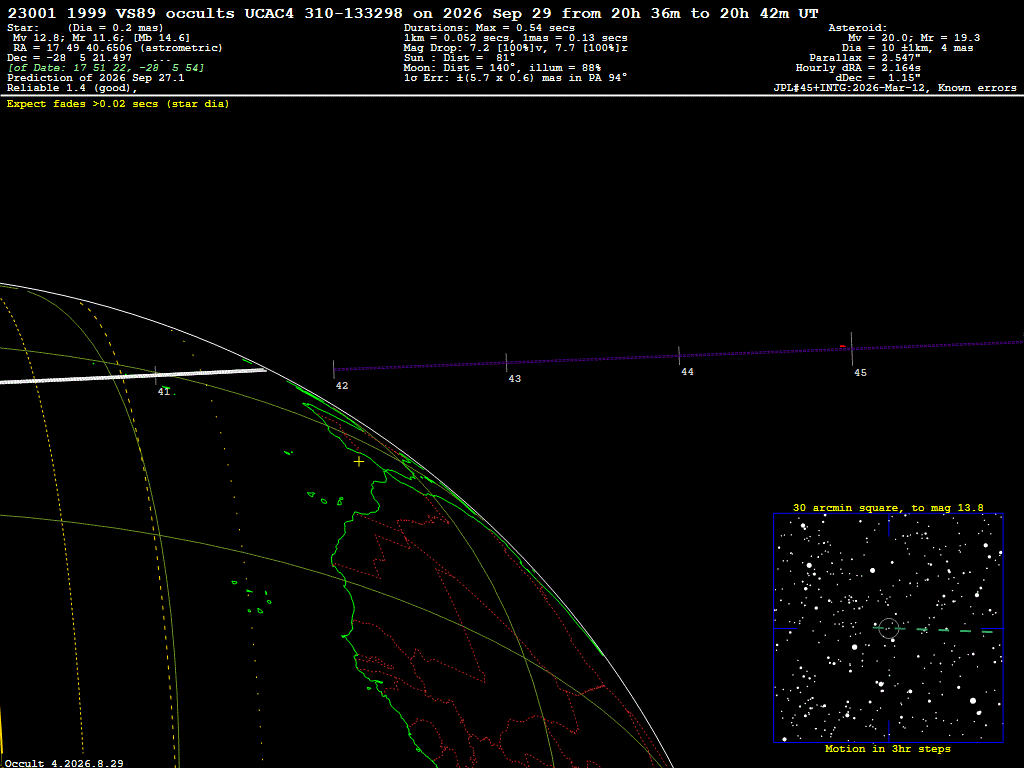Click the green dashed asteroid motion track

click(x=934, y=630)
